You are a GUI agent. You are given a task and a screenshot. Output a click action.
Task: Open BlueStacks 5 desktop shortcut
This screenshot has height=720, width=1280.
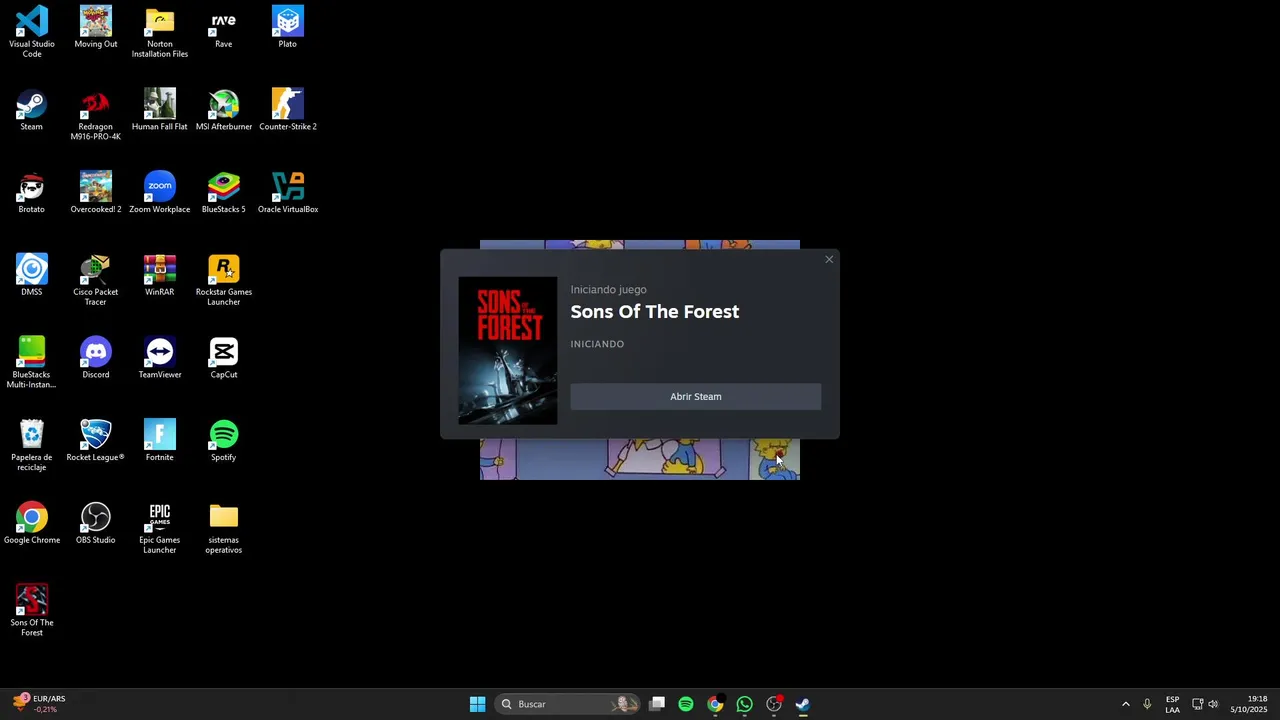point(224,193)
